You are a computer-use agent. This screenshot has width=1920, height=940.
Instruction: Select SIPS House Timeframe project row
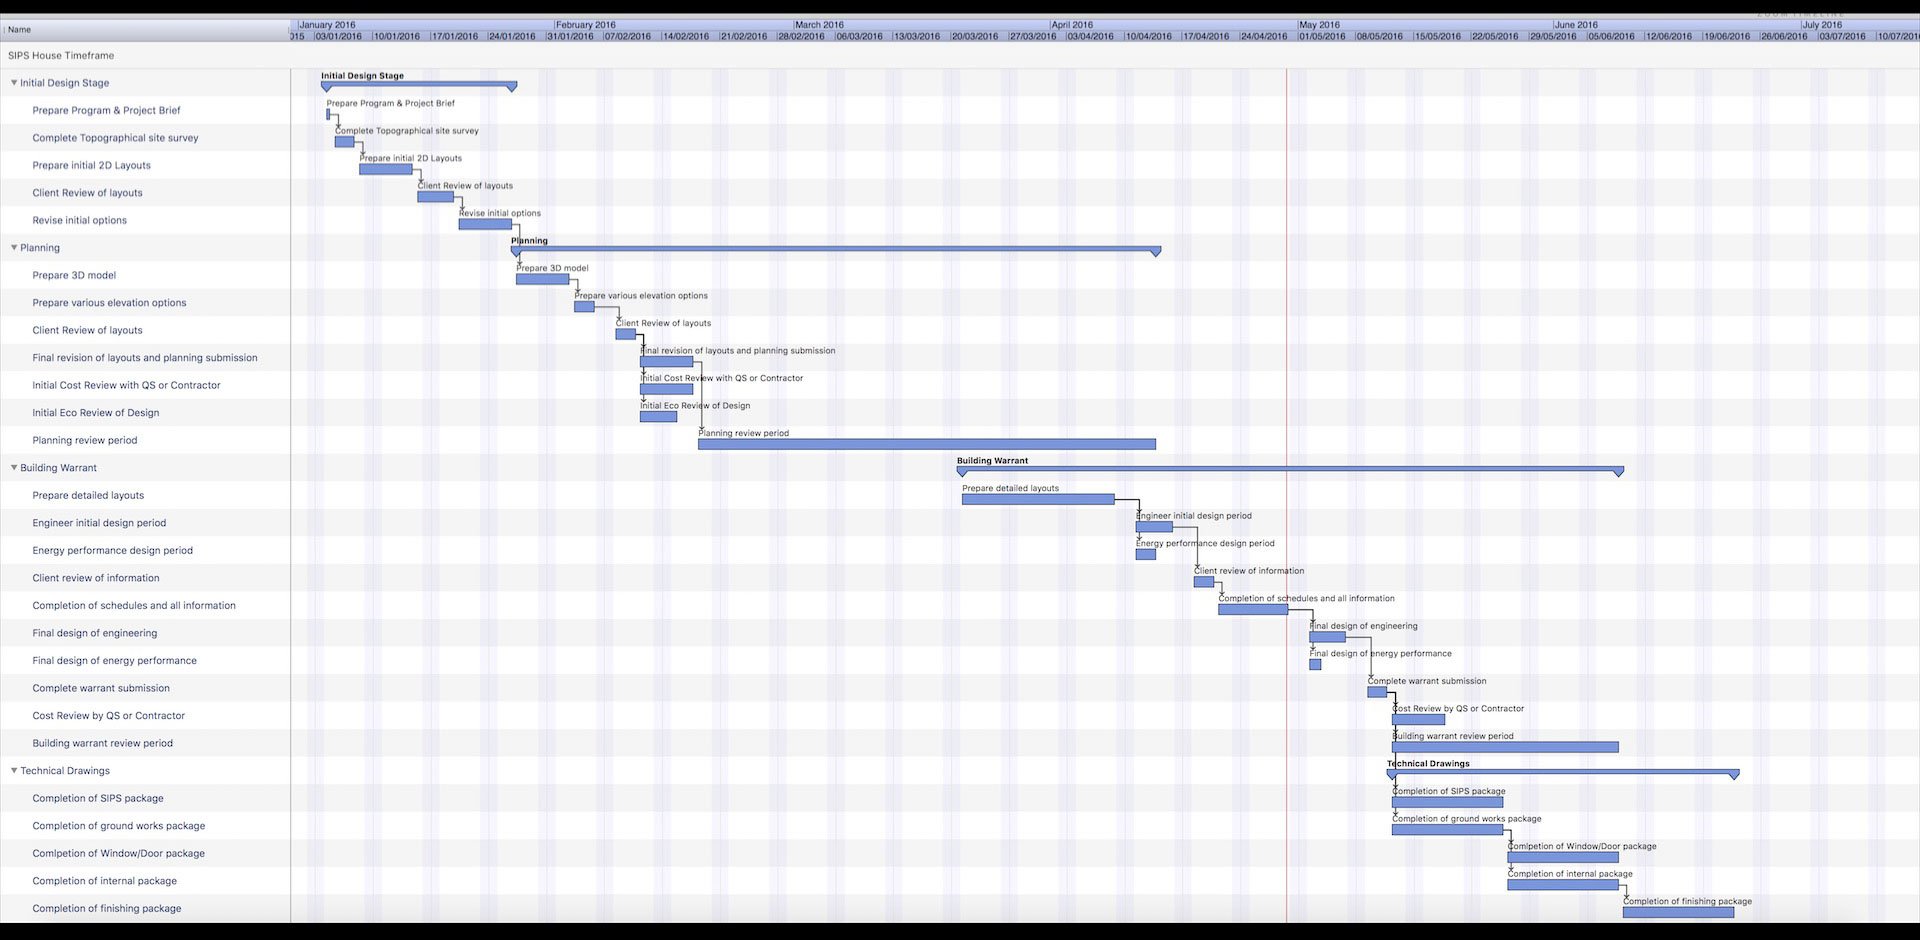click(x=61, y=56)
